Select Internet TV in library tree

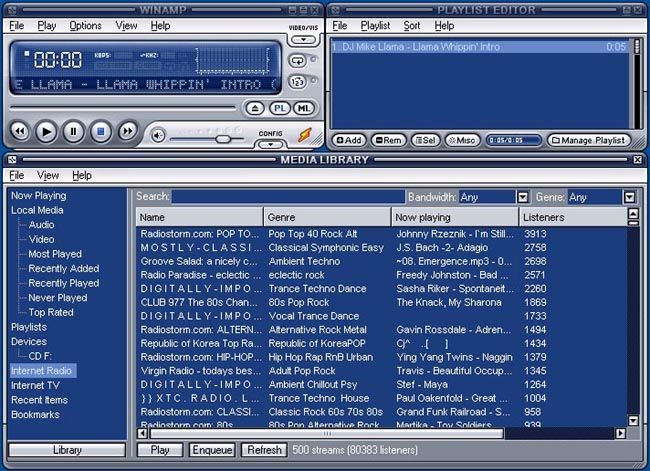pos(35,386)
